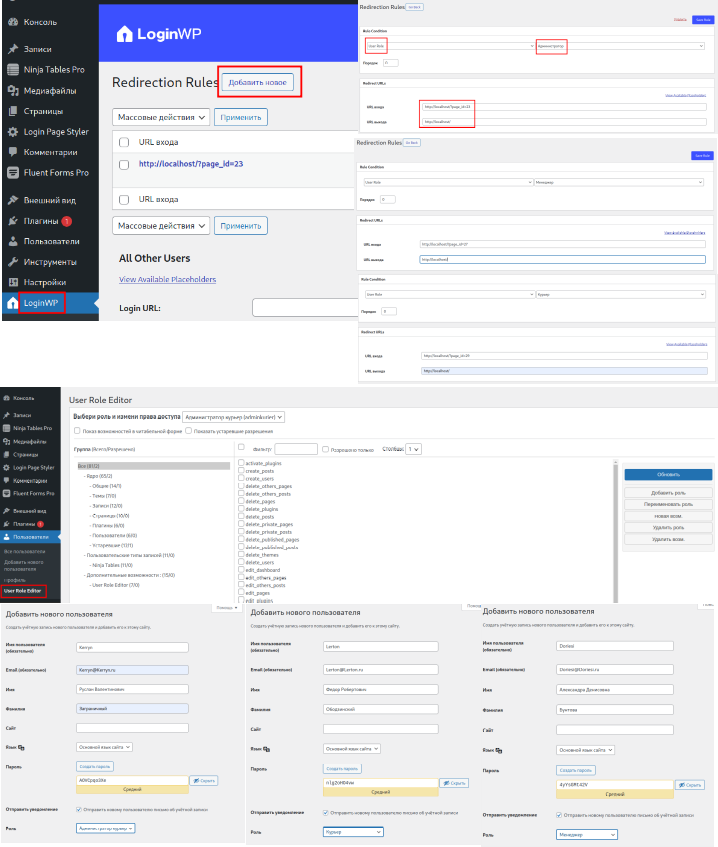718x847 pixels.
Task: Click the capabilities list scrollbar
Action: tap(615, 531)
